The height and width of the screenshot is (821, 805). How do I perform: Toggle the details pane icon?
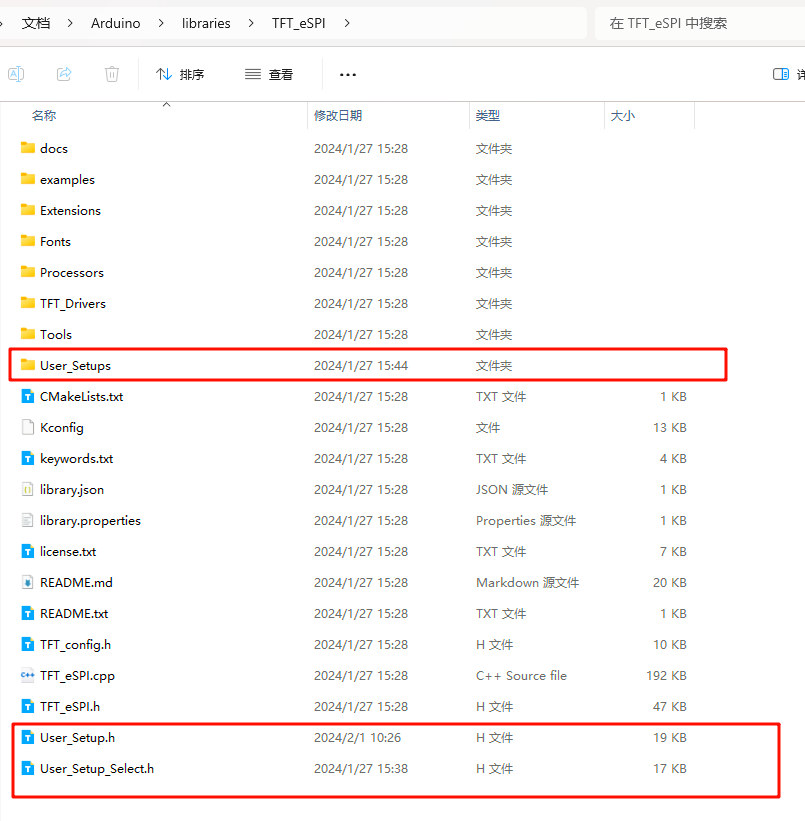780,74
